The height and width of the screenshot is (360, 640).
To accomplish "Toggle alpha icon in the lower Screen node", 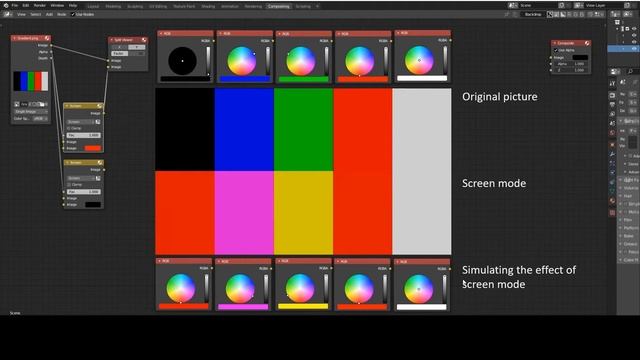I will click(x=98, y=178).
